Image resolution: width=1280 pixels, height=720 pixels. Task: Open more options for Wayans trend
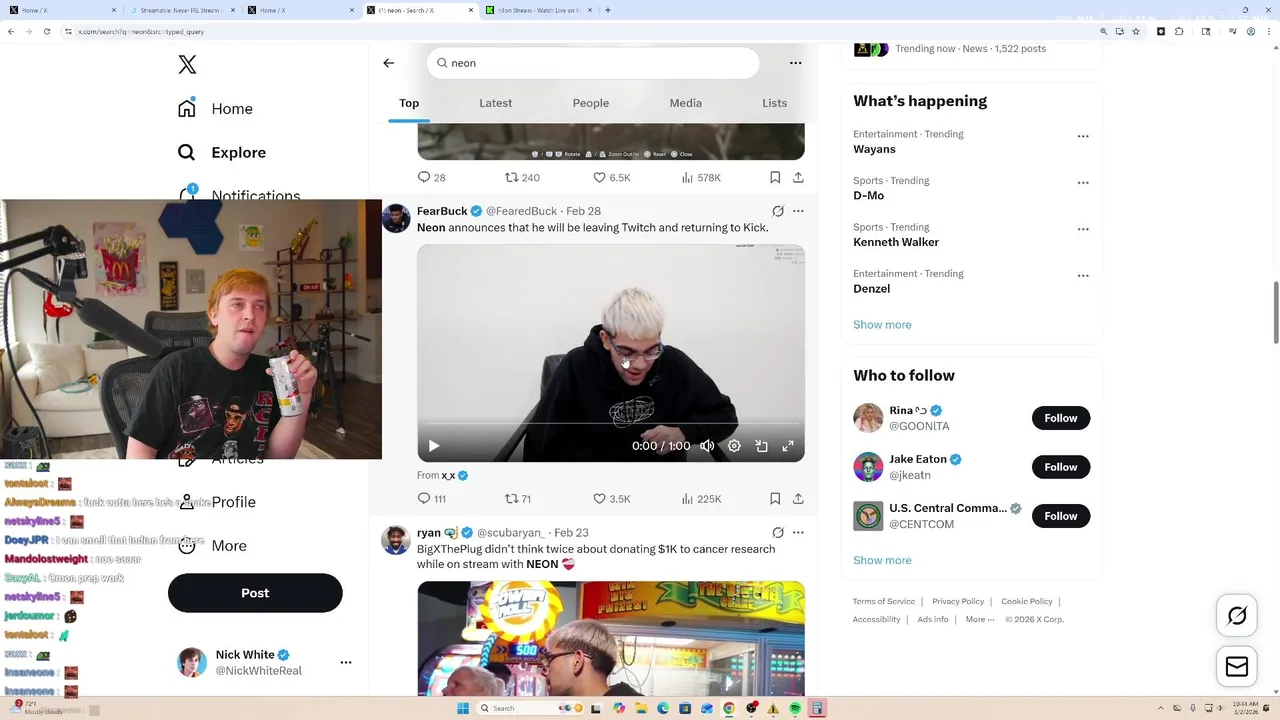(x=1083, y=136)
